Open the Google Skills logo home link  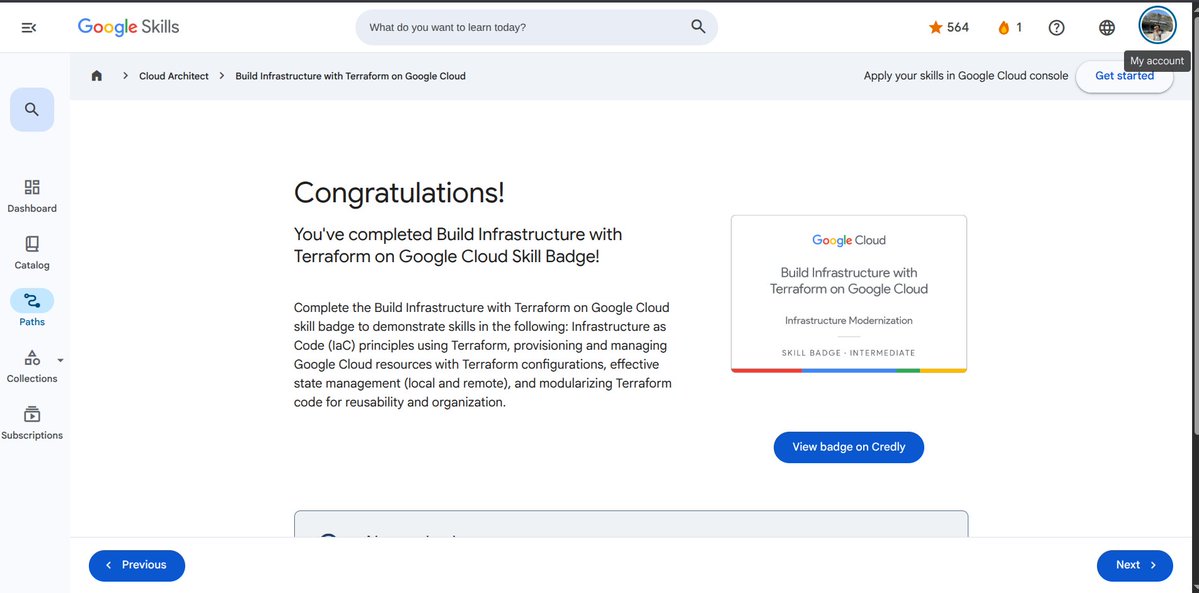[128, 27]
